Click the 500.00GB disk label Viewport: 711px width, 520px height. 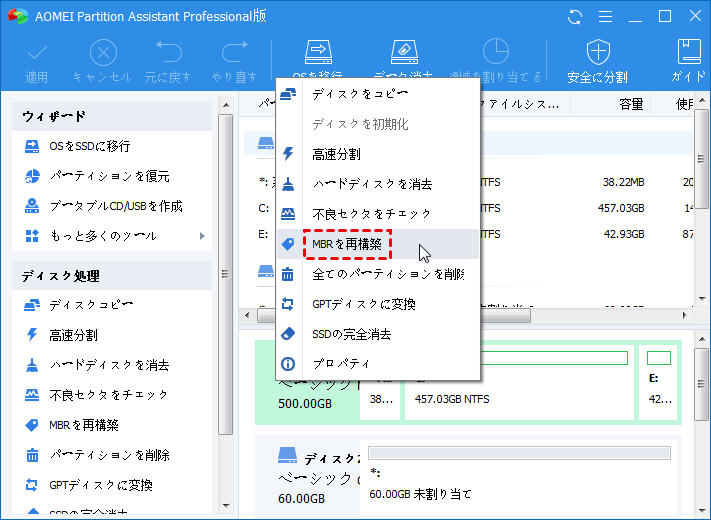(x=305, y=403)
